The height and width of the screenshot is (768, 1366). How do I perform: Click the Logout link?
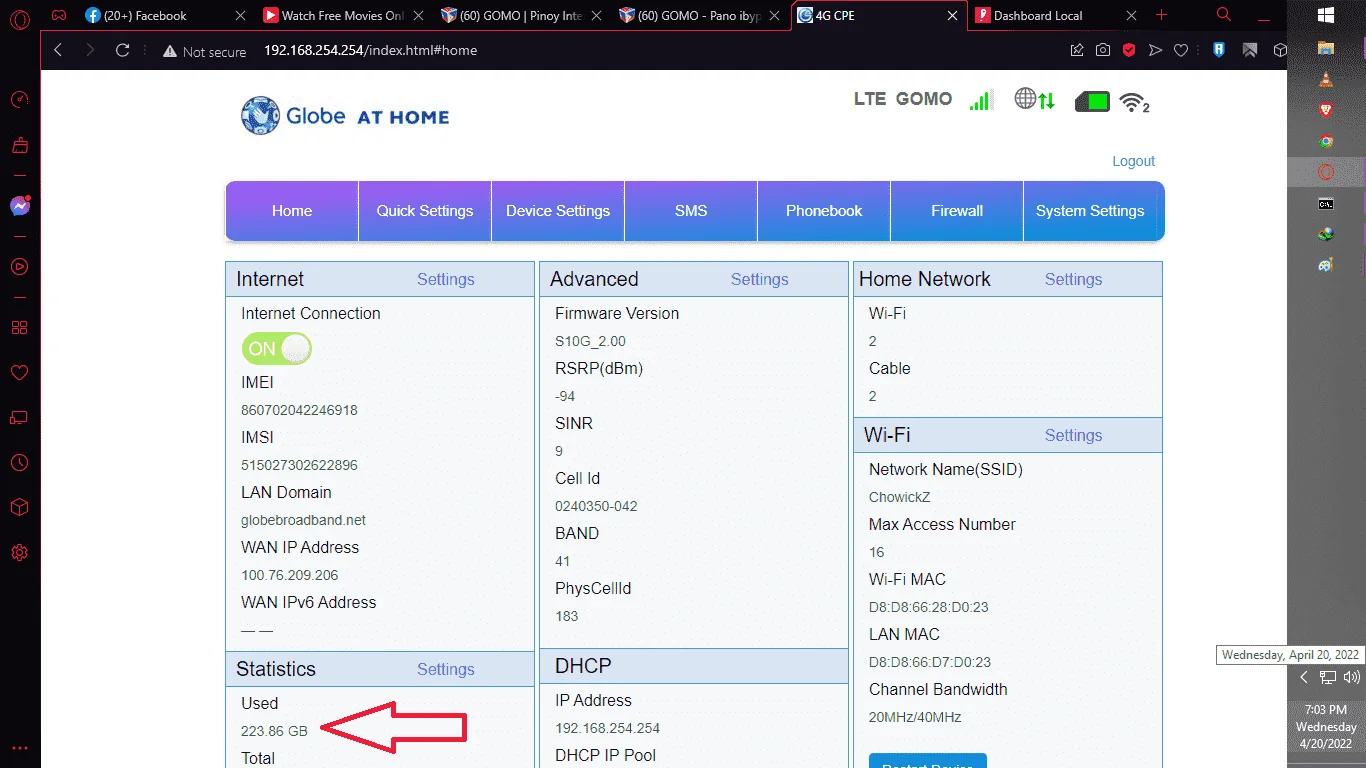(x=1134, y=161)
